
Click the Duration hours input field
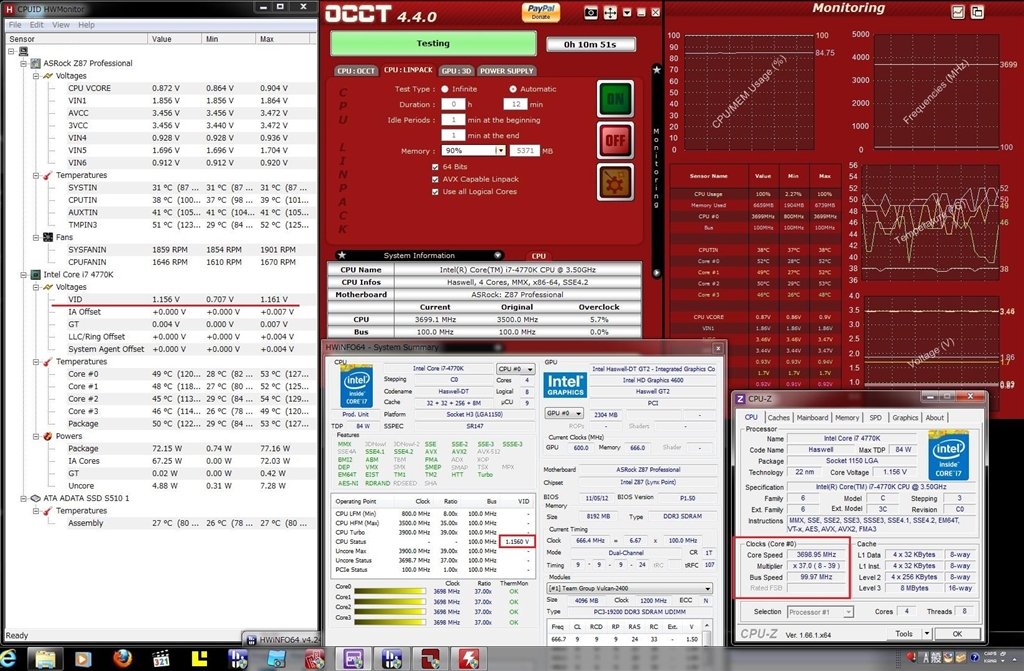click(453, 104)
